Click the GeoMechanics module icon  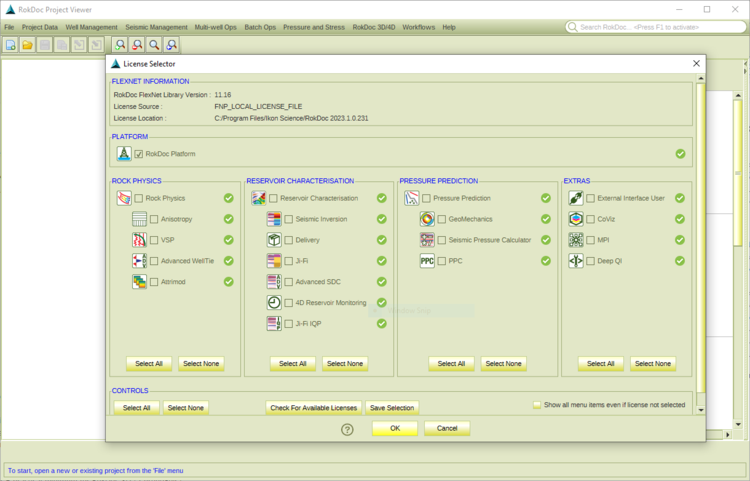(427, 219)
